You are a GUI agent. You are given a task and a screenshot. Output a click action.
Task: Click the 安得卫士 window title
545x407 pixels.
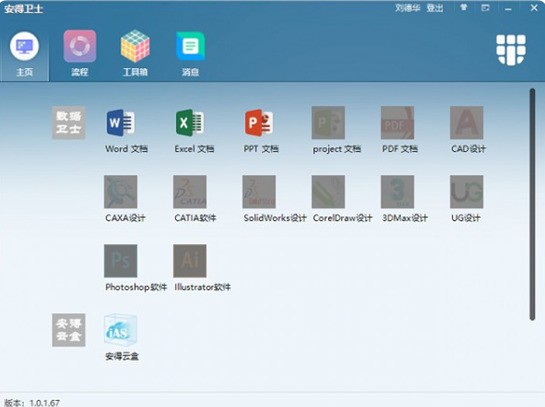pyautogui.click(x=24, y=9)
